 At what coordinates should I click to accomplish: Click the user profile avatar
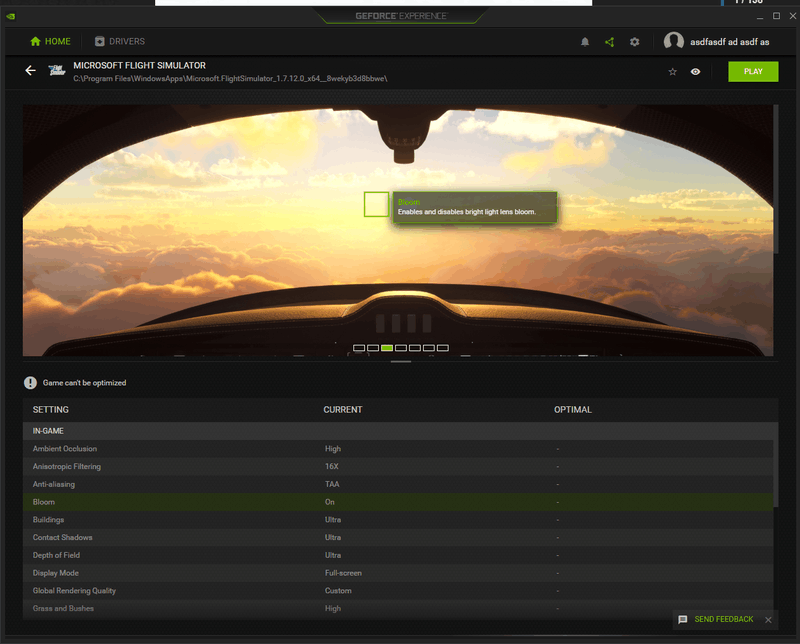[x=673, y=41]
